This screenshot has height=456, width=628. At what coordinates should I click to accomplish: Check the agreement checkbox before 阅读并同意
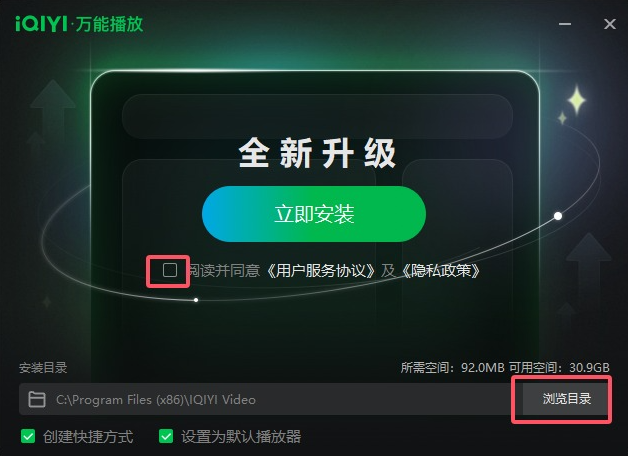click(170, 270)
